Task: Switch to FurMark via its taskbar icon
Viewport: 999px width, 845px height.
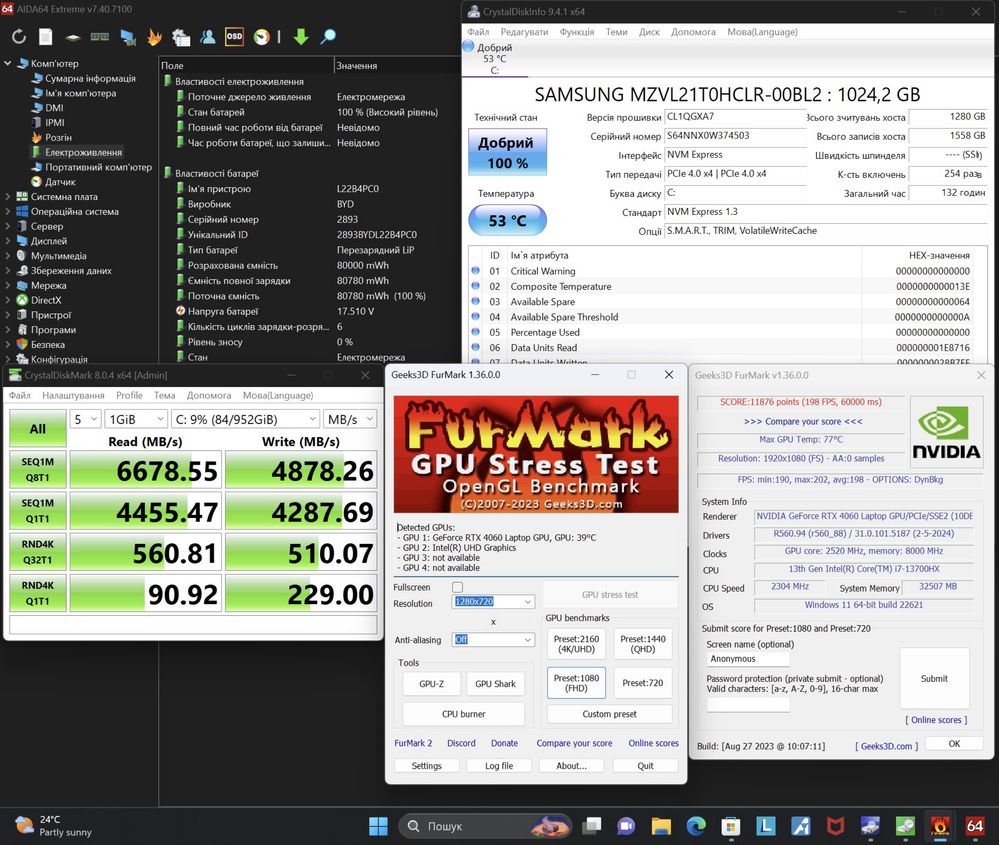Action: pyautogui.click(x=940, y=826)
